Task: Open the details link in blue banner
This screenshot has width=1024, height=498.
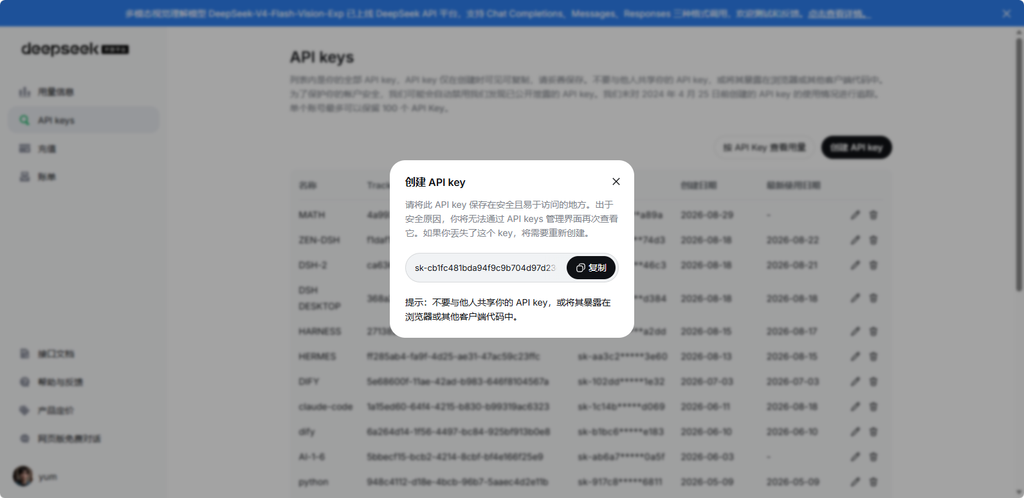Action: tap(839, 13)
